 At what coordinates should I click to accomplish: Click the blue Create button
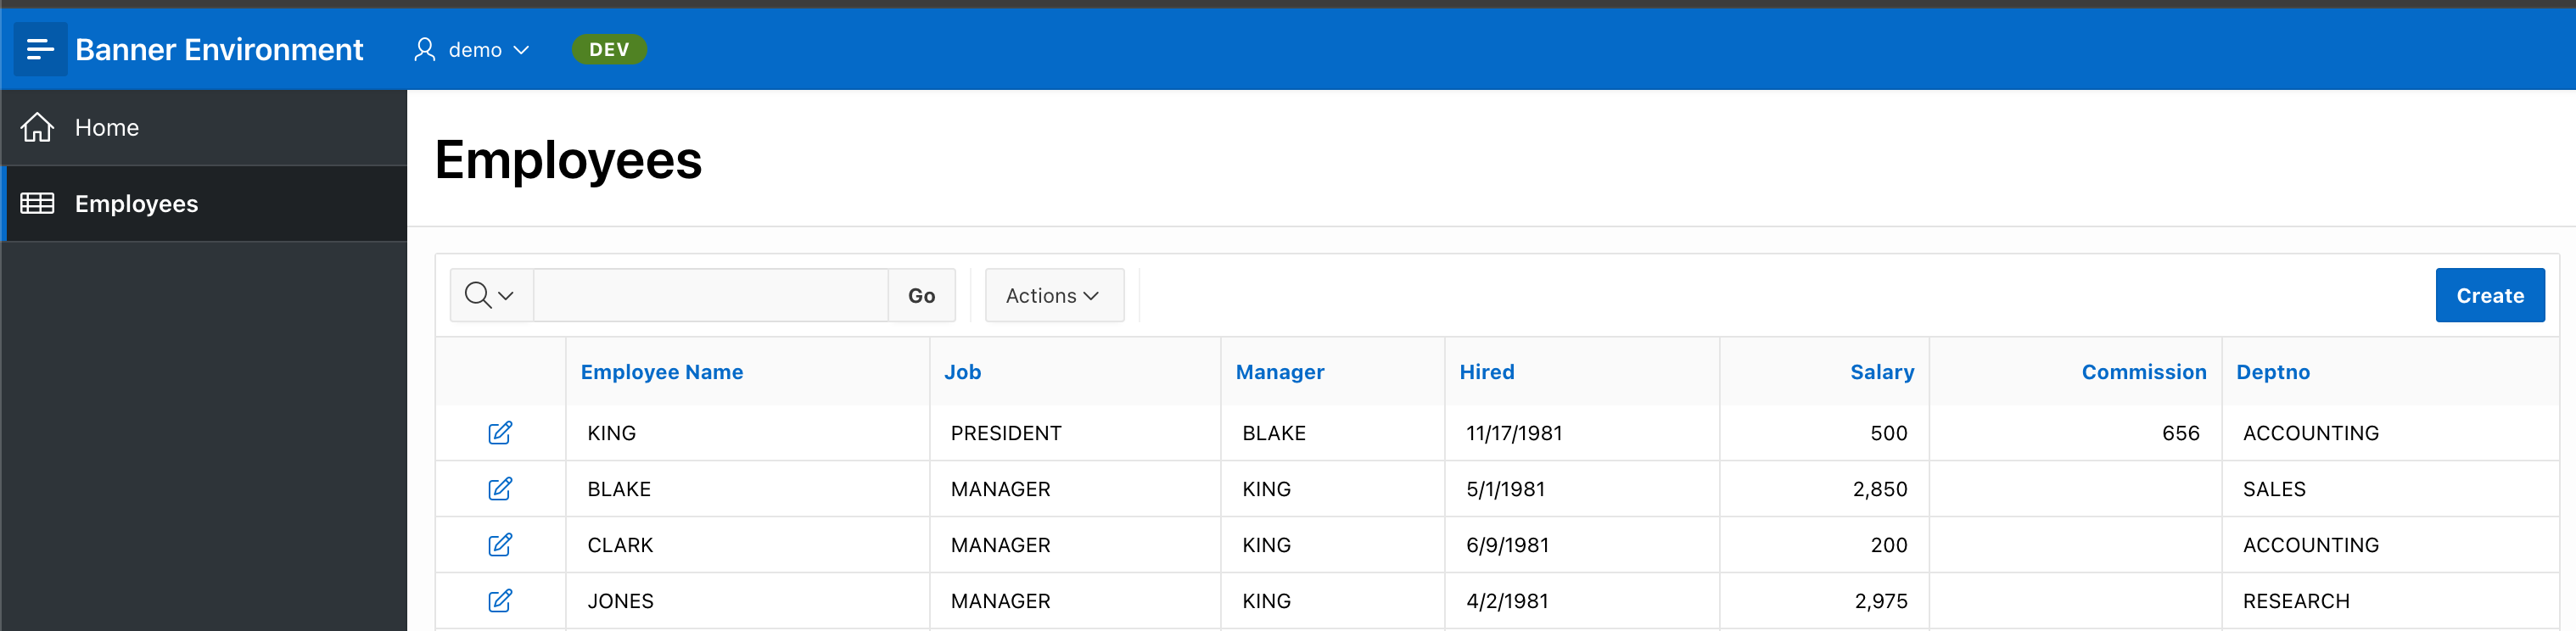pyautogui.click(x=2490, y=295)
